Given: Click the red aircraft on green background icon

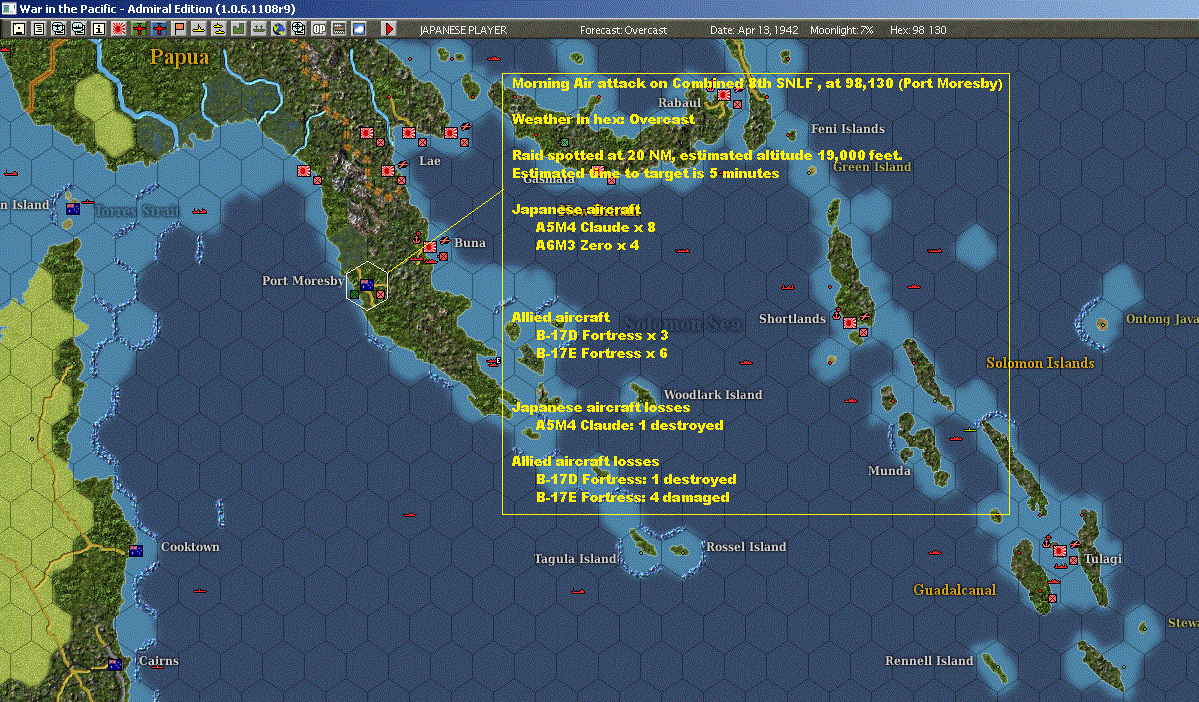Looking at the screenshot, I should point(139,29).
